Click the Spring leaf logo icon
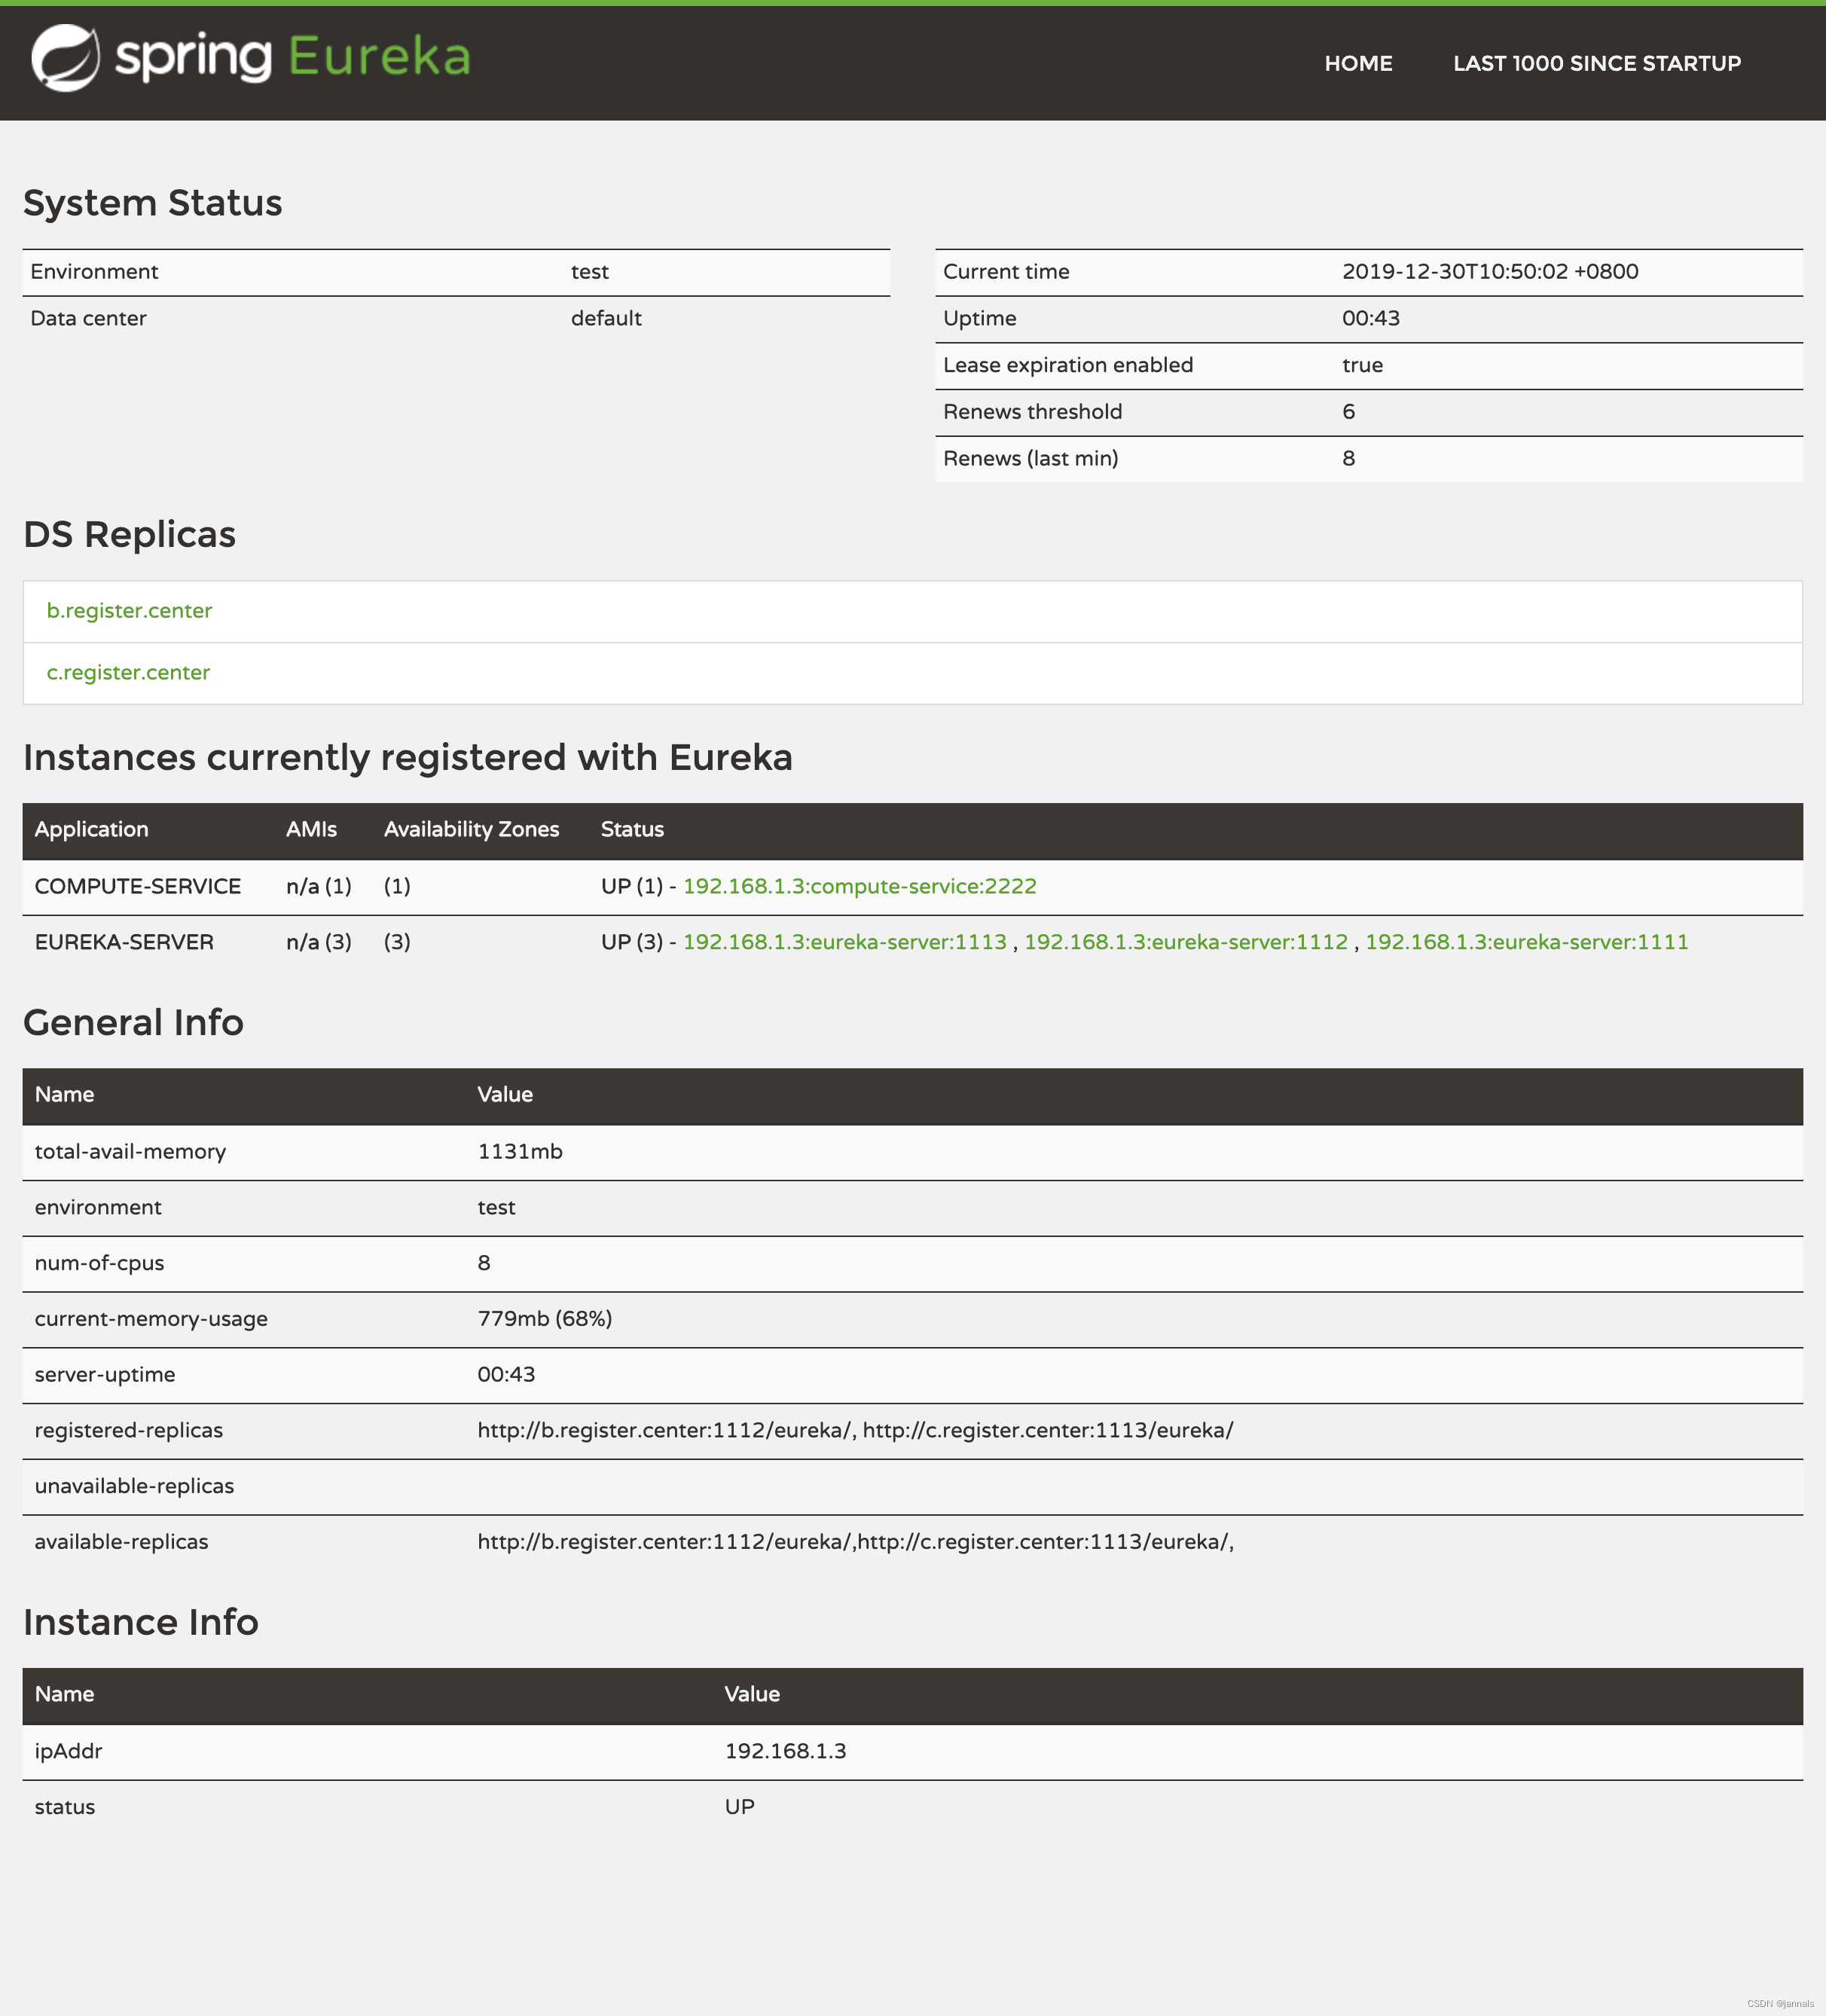 tap(65, 58)
